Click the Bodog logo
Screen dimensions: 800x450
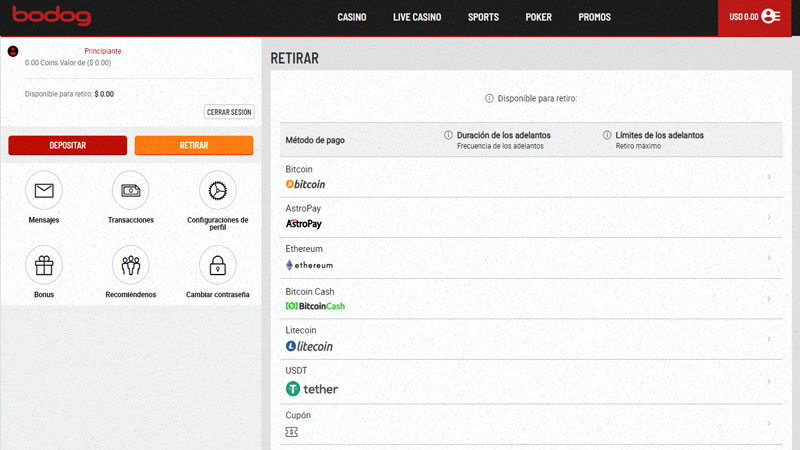pos(51,17)
